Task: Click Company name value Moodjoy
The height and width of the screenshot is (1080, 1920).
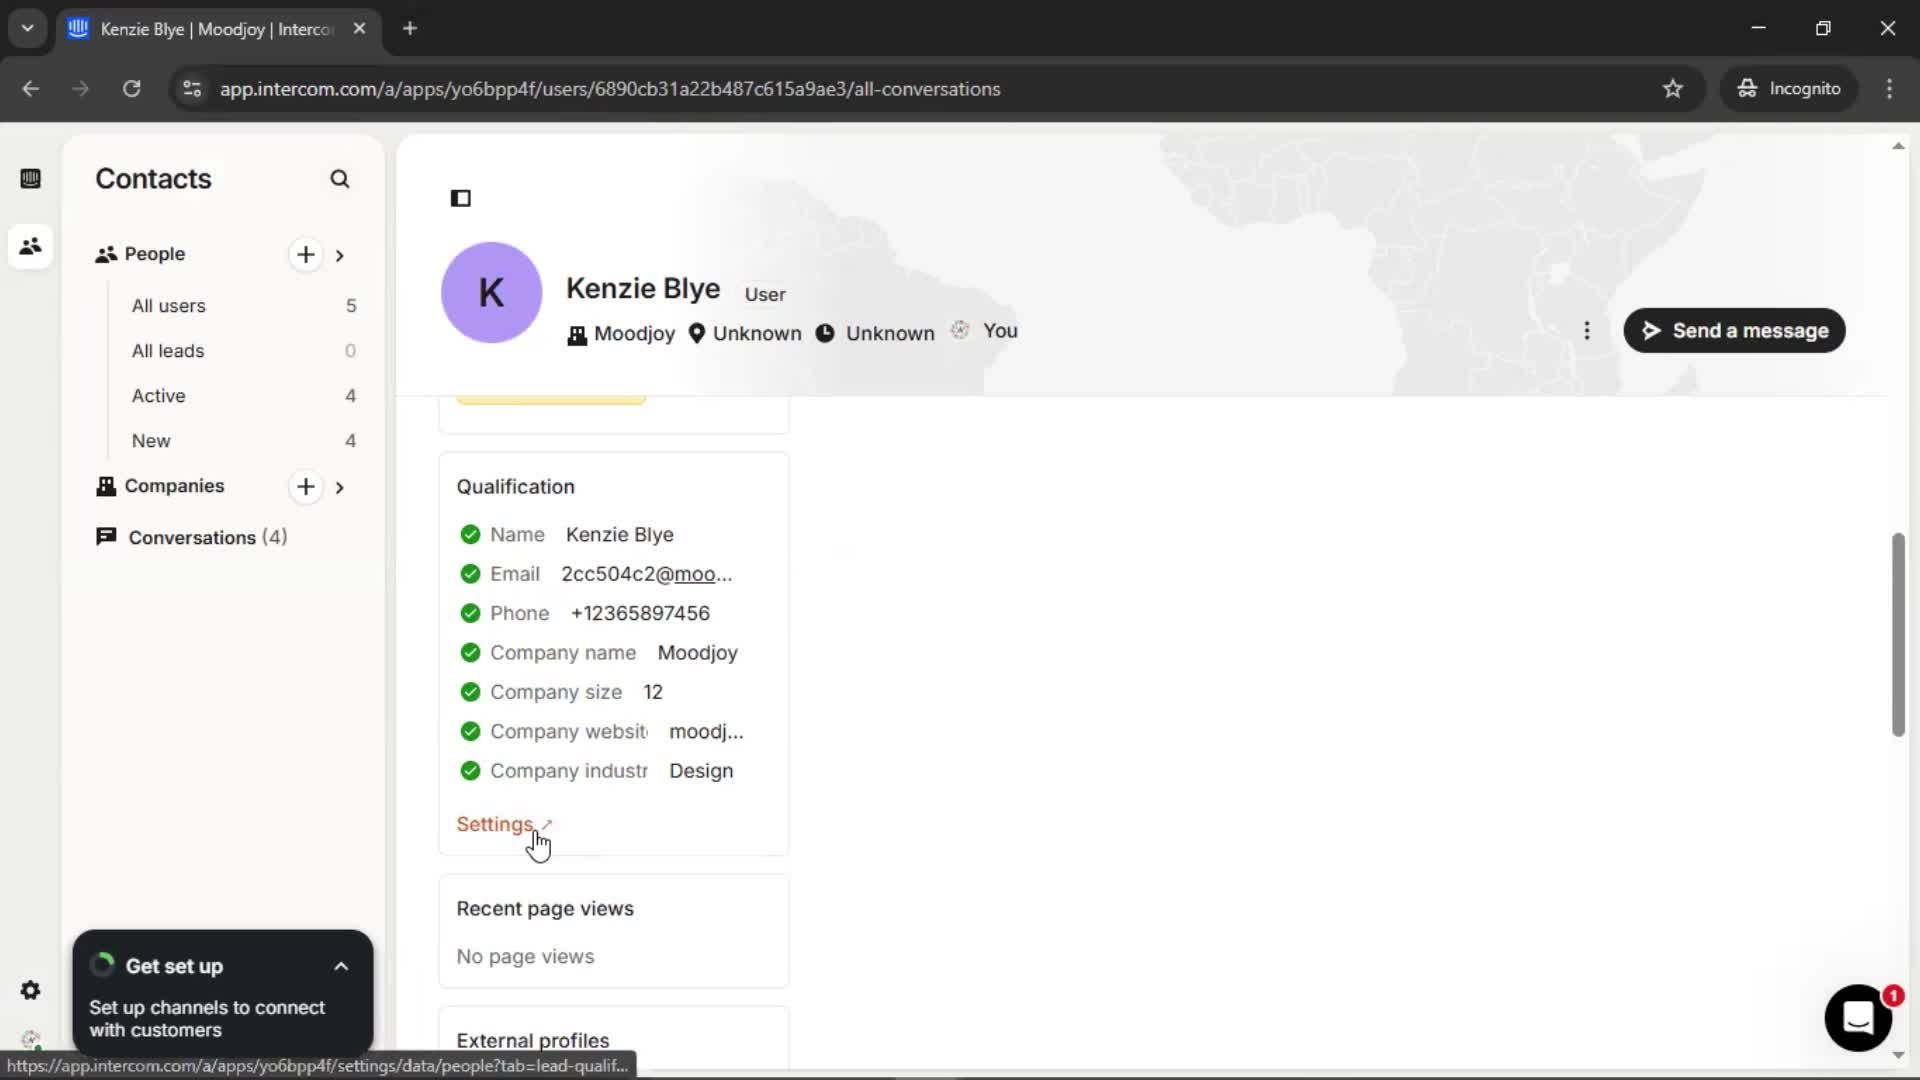Action: coord(697,653)
